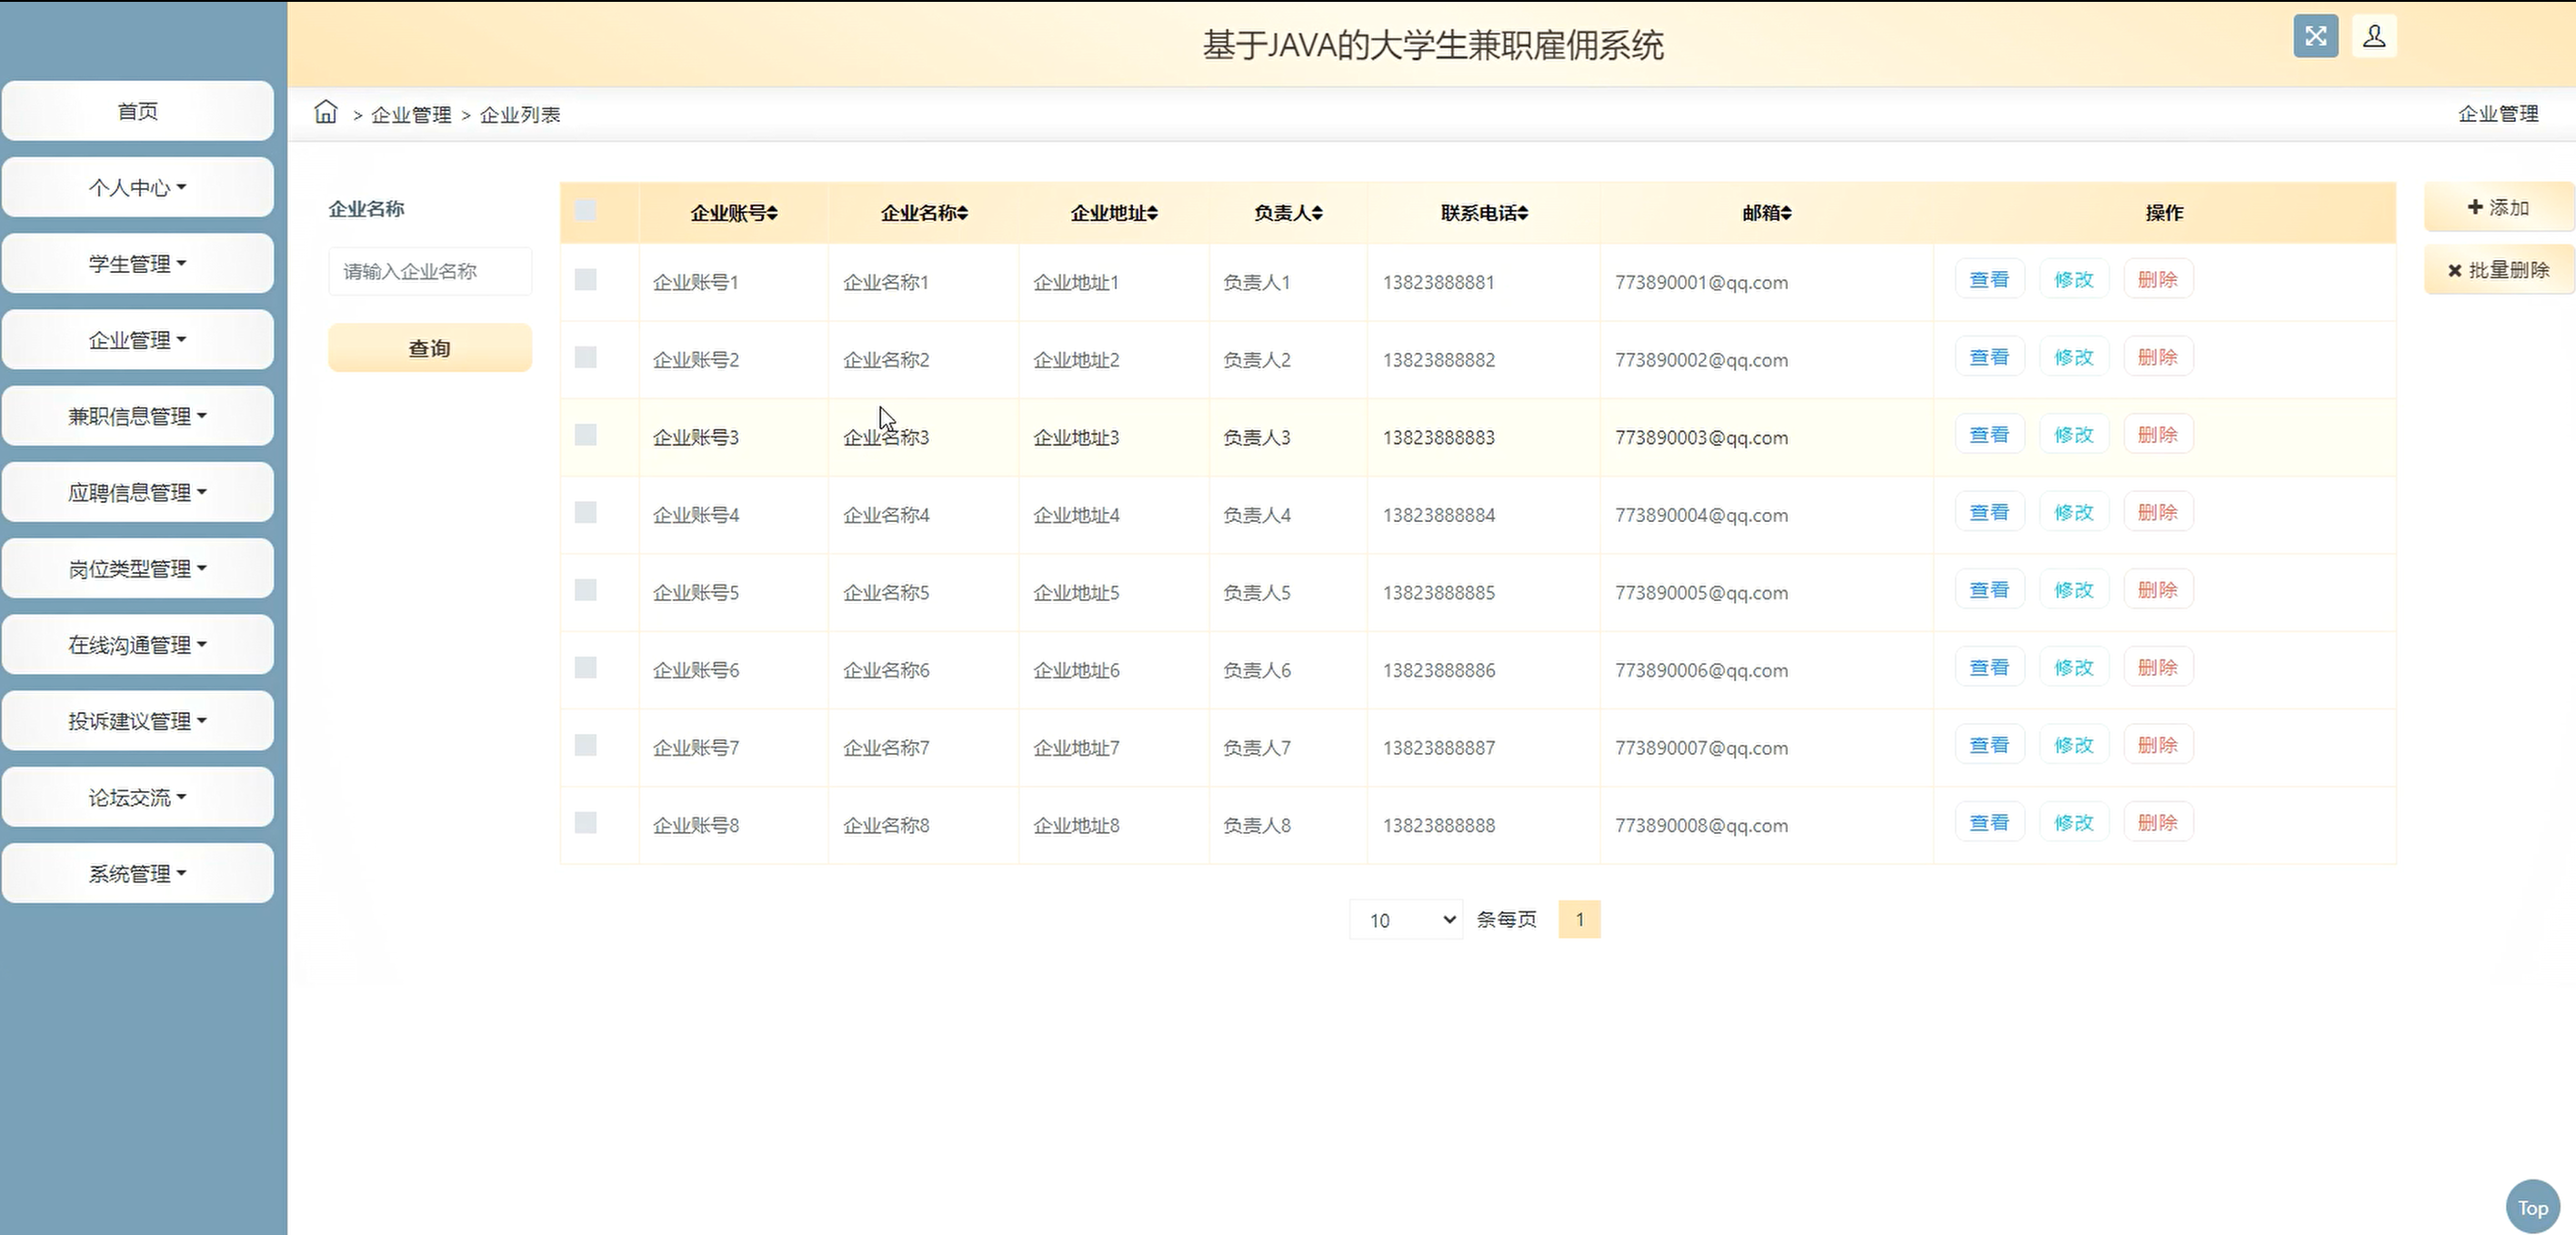Click 企业列表 in the breadcrumb

520,115
